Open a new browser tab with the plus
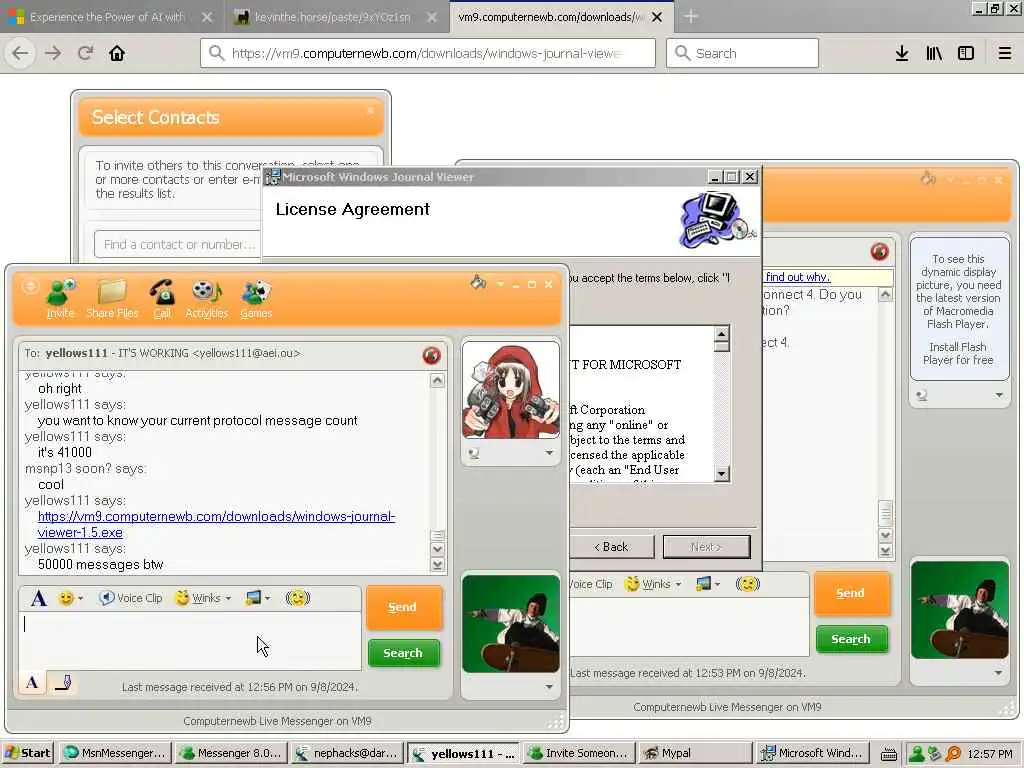The width and height of the screenshot is (1024, 768). pyautogui.click(x=691, y=16)
